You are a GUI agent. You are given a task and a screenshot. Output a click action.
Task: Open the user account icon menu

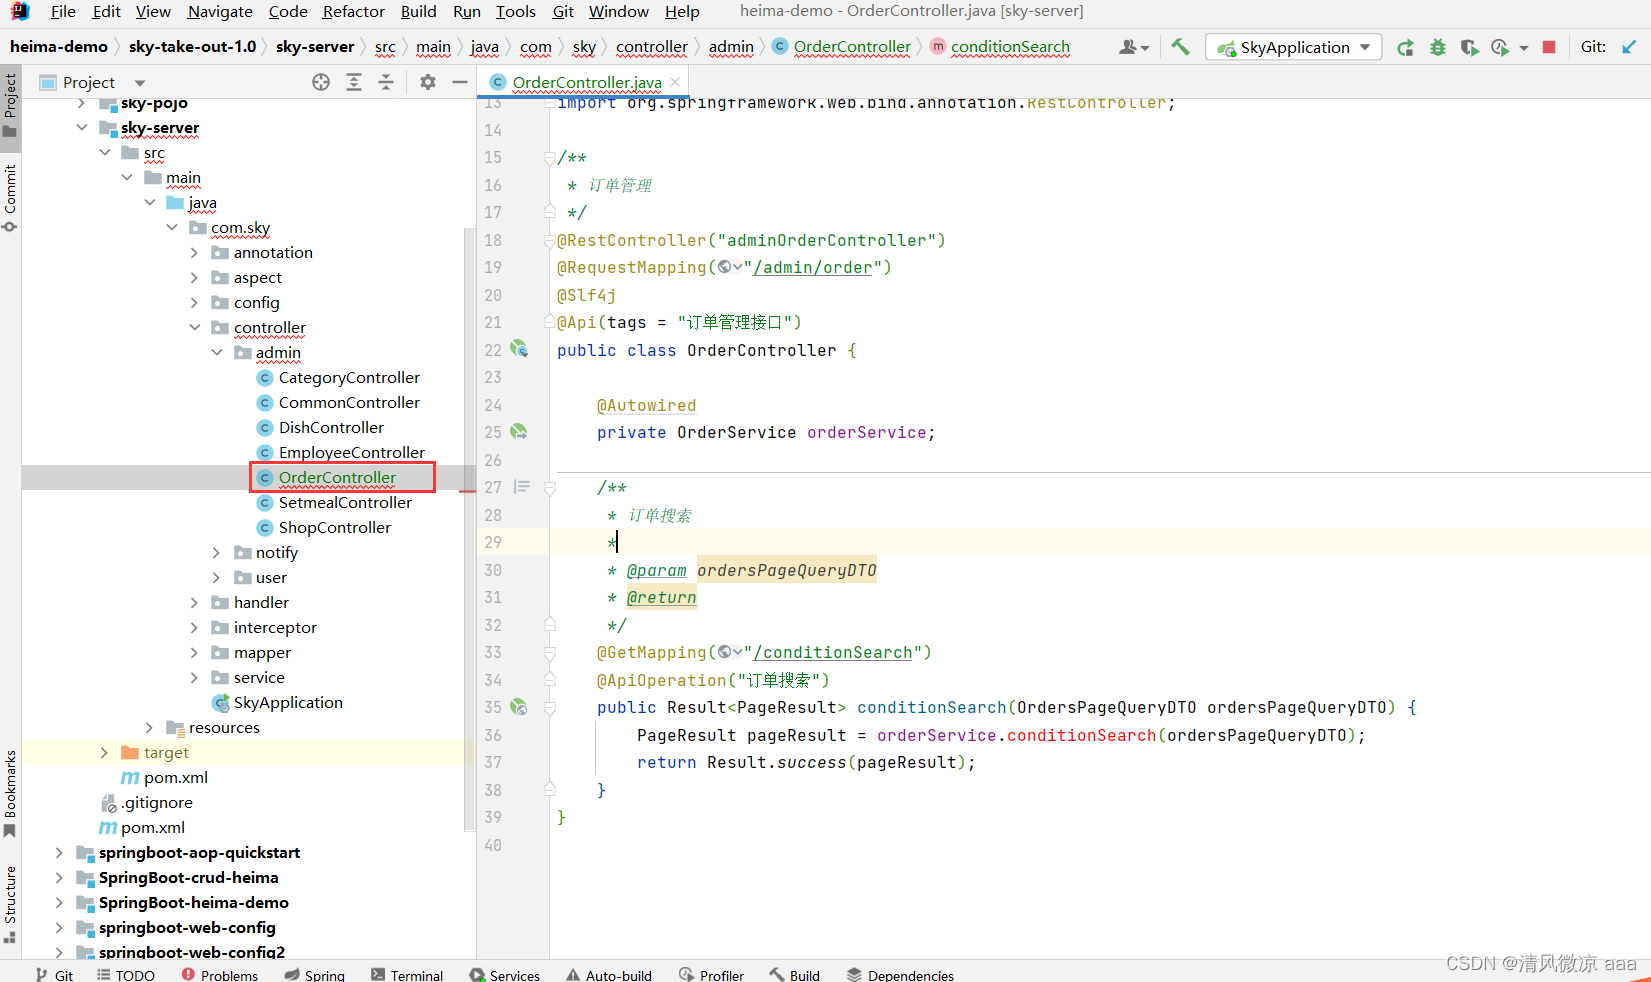pos(1133,47)
